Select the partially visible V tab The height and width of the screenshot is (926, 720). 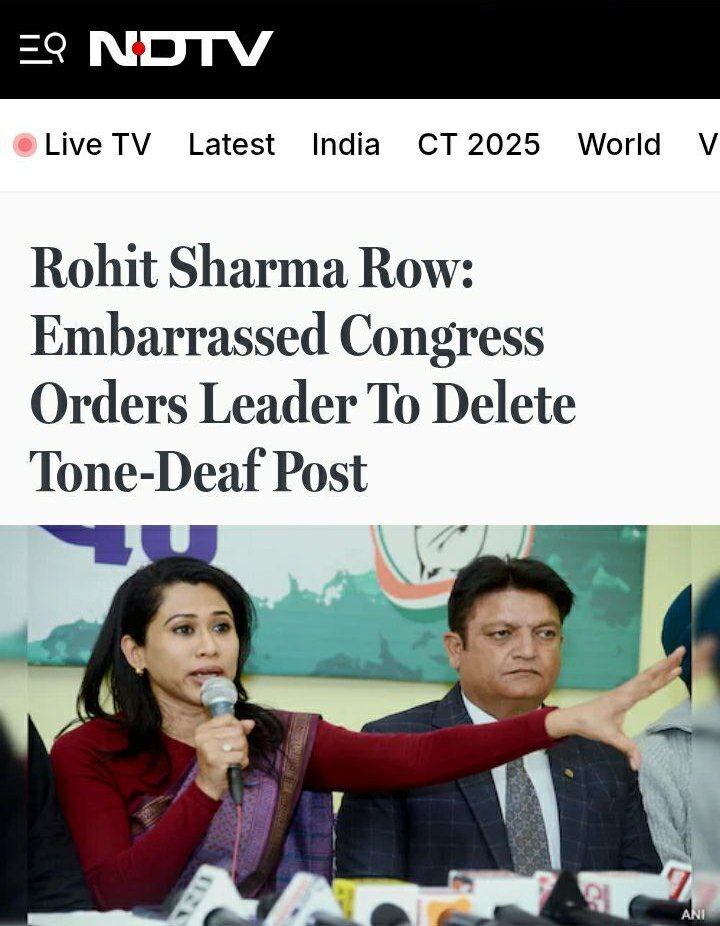(x=708, y=145)
